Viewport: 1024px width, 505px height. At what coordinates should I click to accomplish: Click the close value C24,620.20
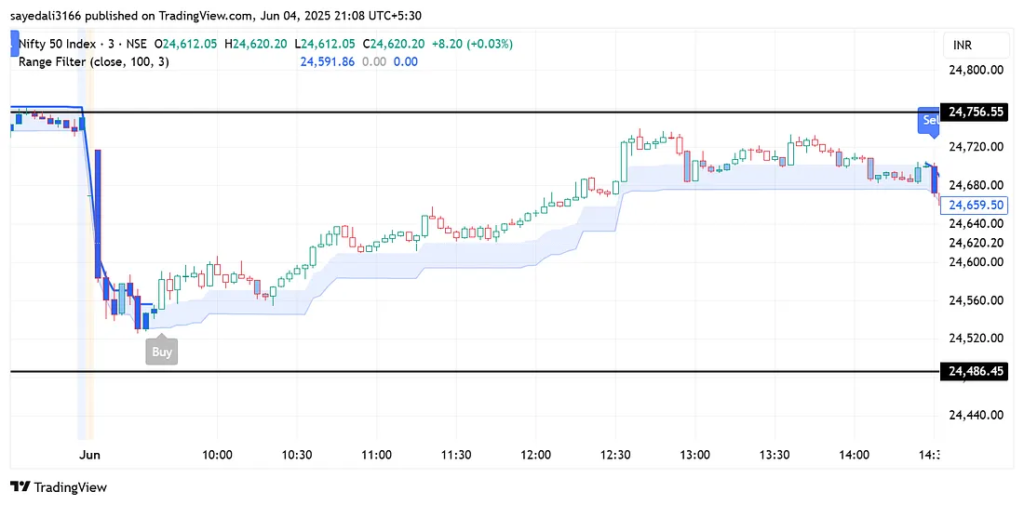coord(393,44)
